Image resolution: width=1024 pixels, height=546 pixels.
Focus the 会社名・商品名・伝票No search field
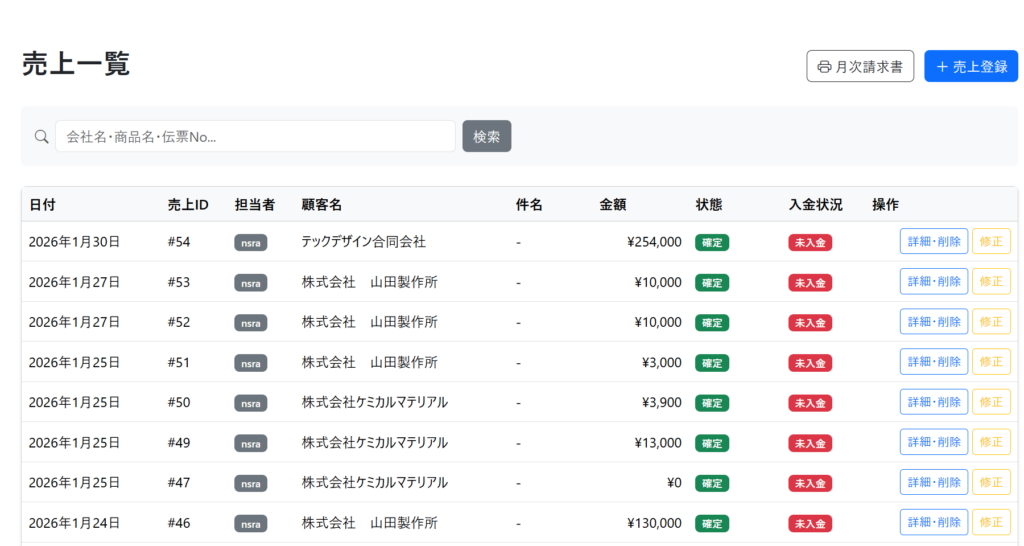[255, 137]
